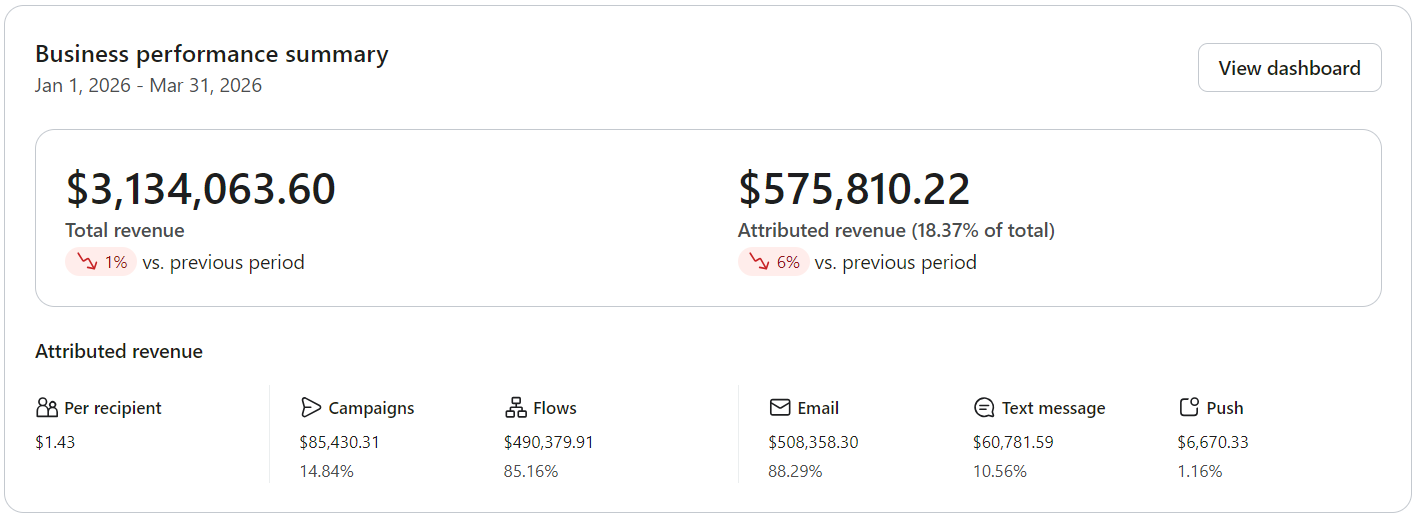Click the Per recipient people icon
The width and height of the screenshot is (1417, 518).
(47, 408)
